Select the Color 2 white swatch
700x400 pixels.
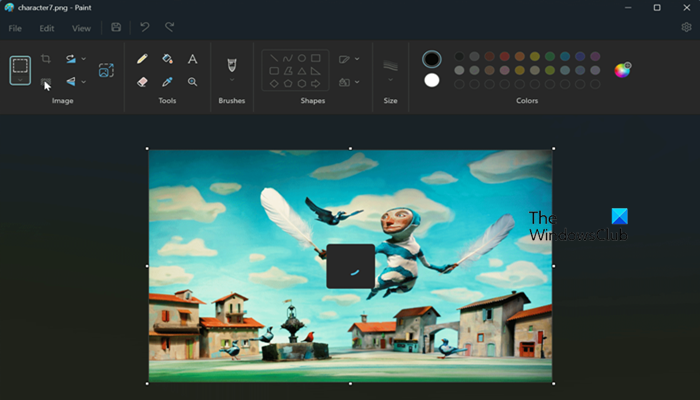click(x=432, y=80)
